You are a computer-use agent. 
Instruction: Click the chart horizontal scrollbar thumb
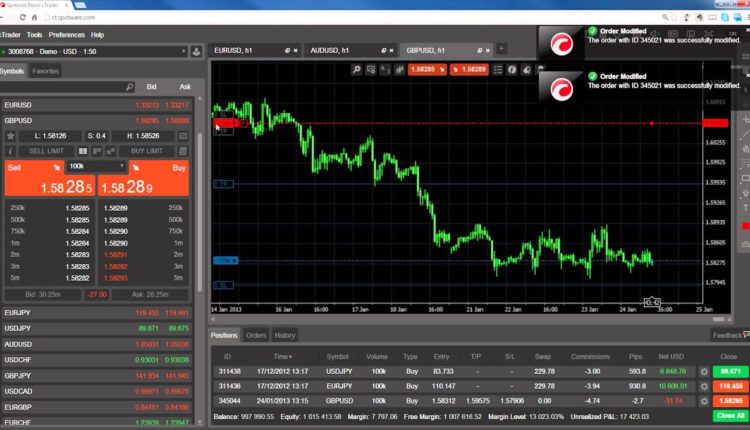pyautogui.click(x=718, y=320)
